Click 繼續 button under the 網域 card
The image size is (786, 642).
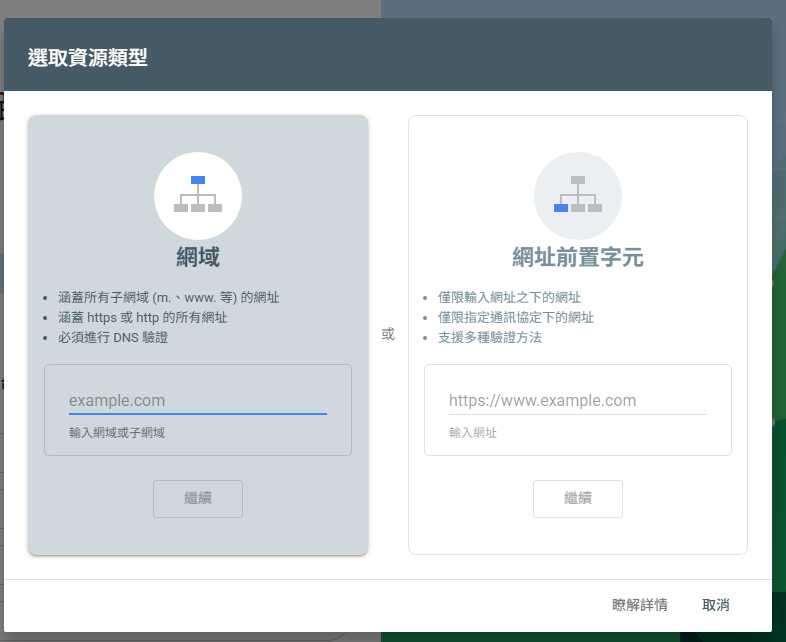[198, 499]
